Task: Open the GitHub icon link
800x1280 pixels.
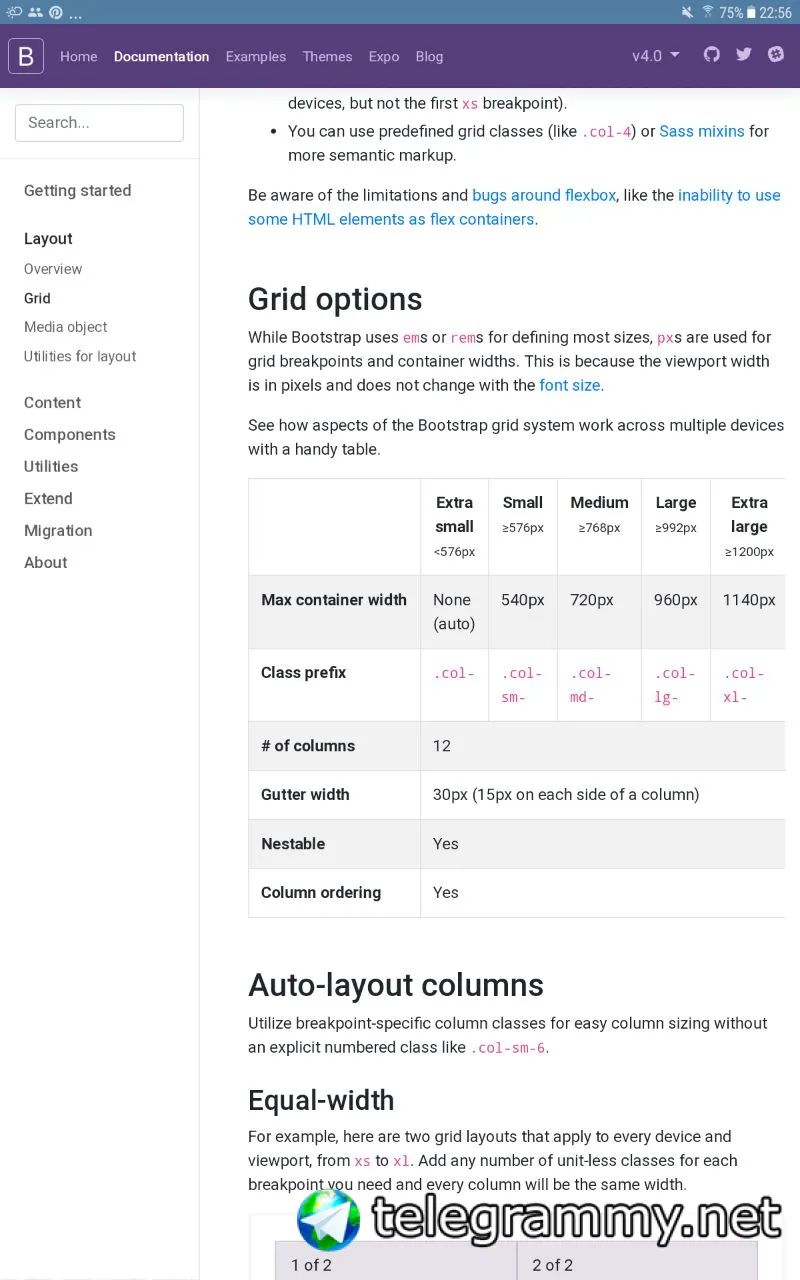Action: click(x=711, y=55)
